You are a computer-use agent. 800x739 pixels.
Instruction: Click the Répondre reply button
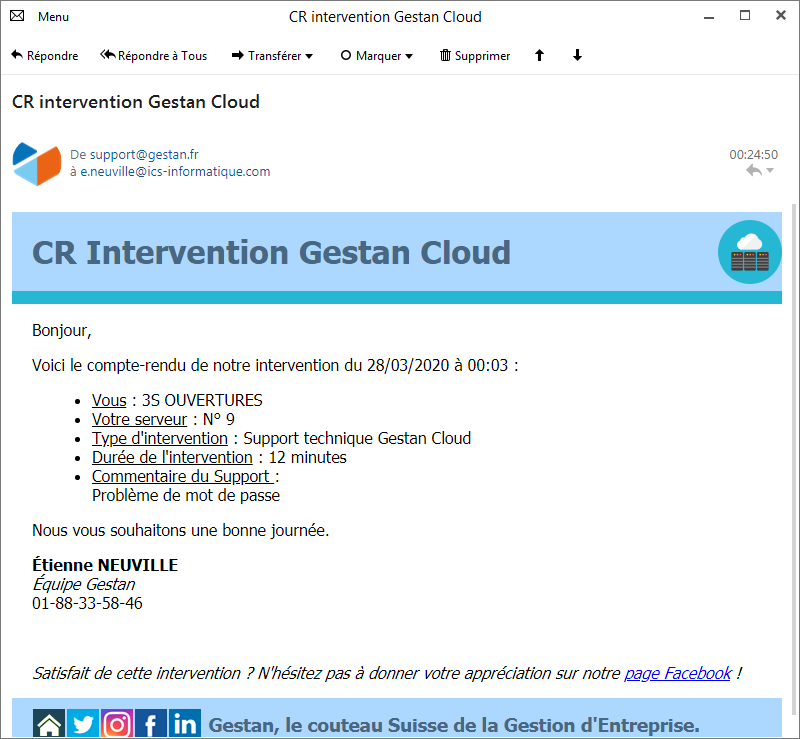(x=44, y=56)
